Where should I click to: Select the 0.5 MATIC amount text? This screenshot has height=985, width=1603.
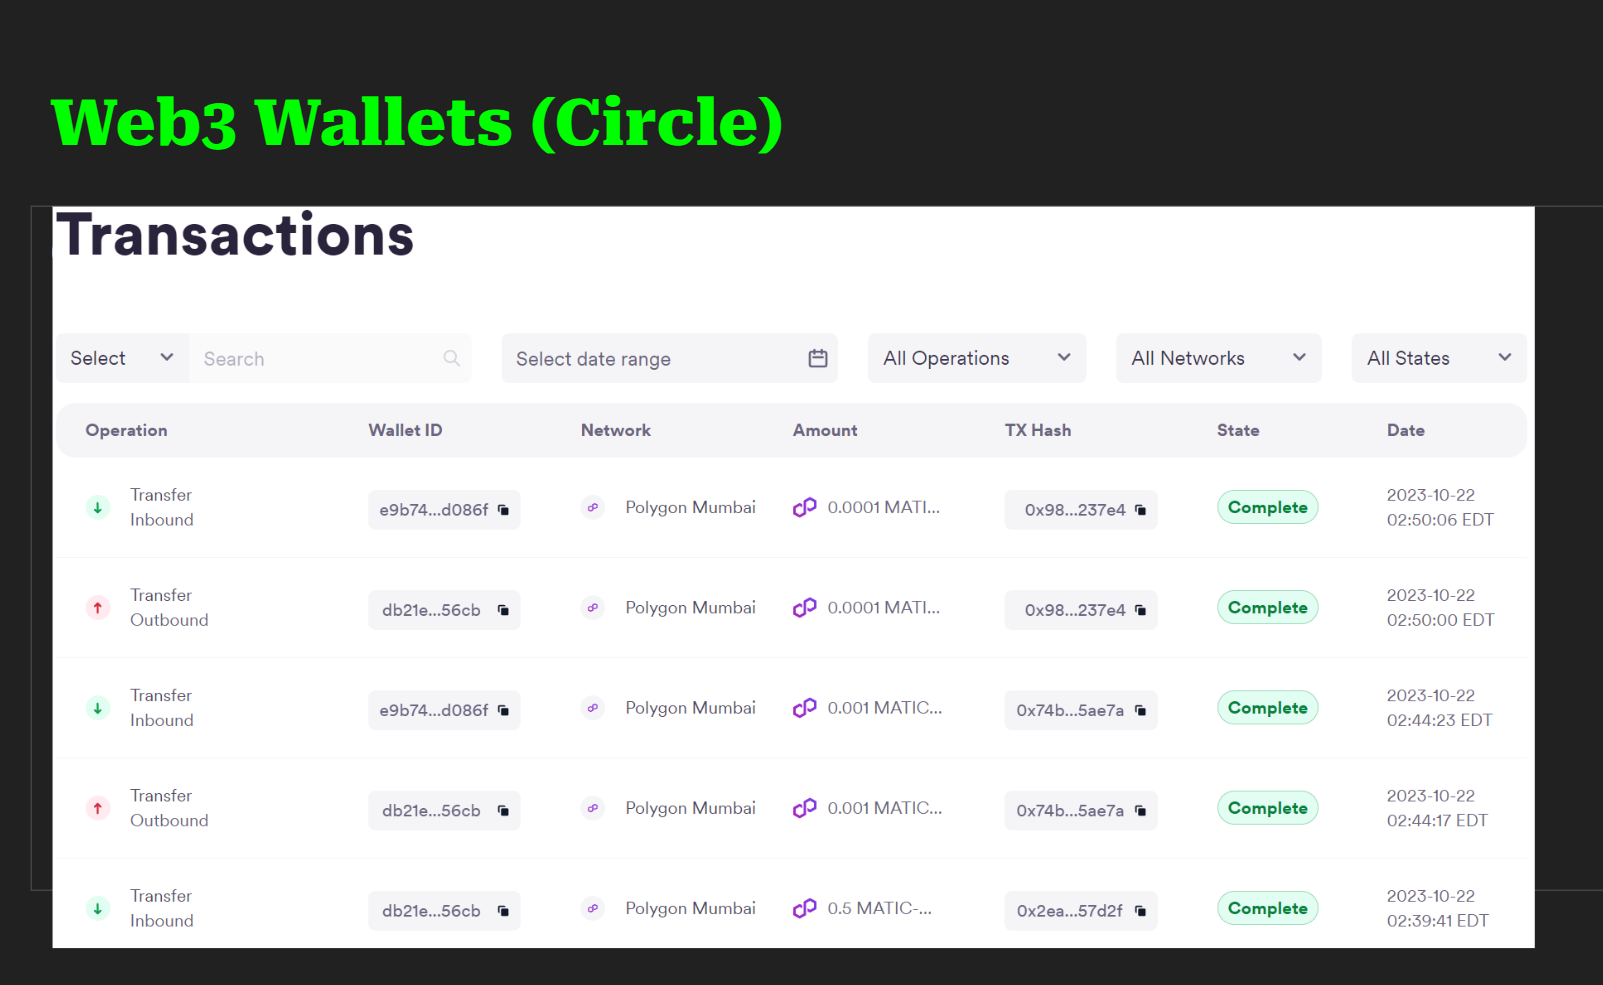[879, 908]
